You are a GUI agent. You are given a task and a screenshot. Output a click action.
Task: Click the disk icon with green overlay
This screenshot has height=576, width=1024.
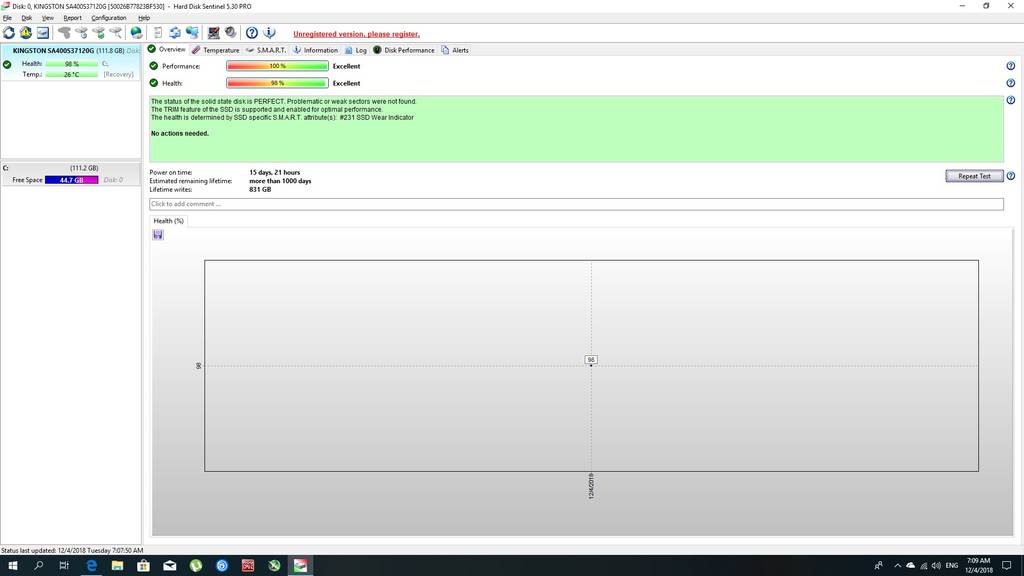(99, 33)
